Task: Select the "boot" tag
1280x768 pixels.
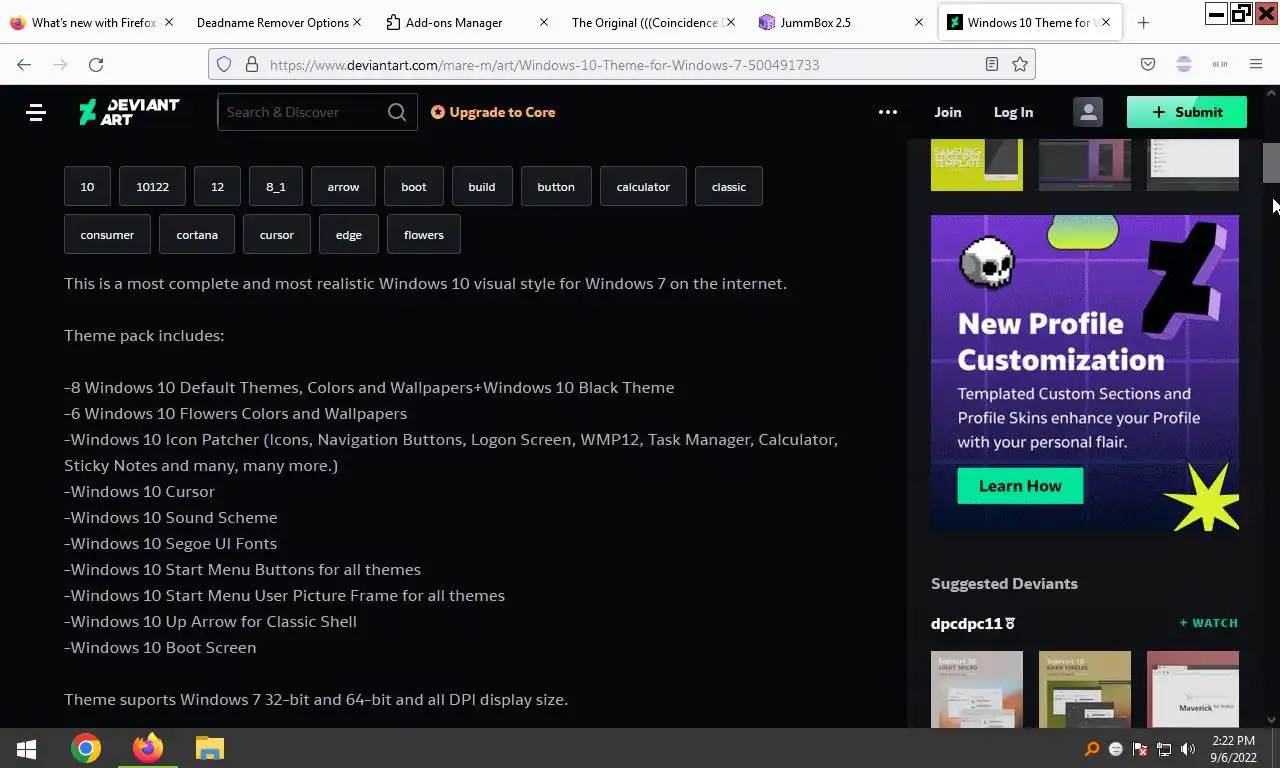Action: (x=414, y=187)
